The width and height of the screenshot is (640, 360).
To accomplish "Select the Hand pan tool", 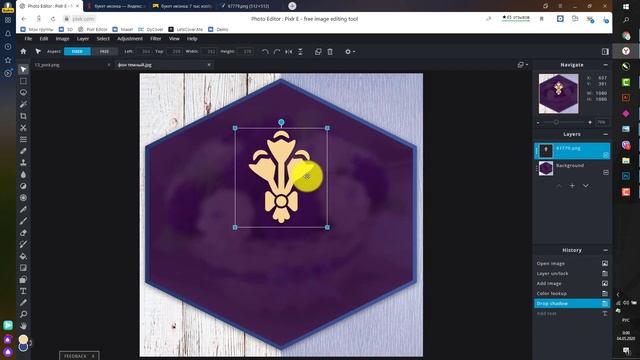I will [x=23, y=326].
